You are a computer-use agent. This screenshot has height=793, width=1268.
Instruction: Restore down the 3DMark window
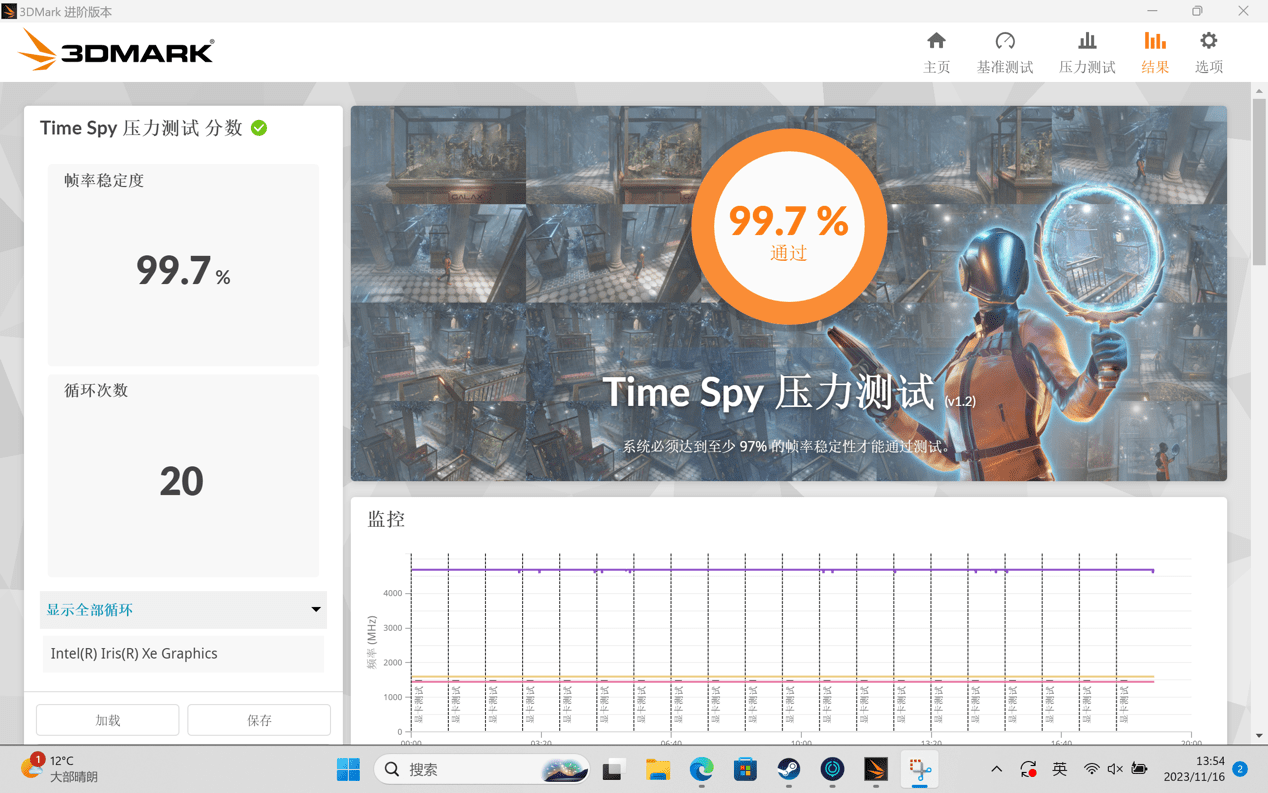1197,11
